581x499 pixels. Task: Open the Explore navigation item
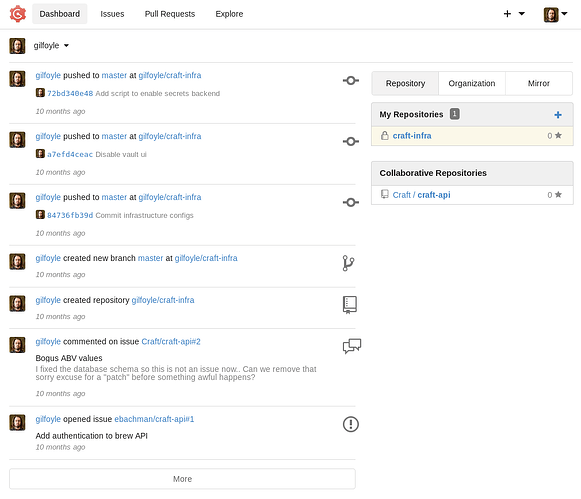[x=229, y=14]
